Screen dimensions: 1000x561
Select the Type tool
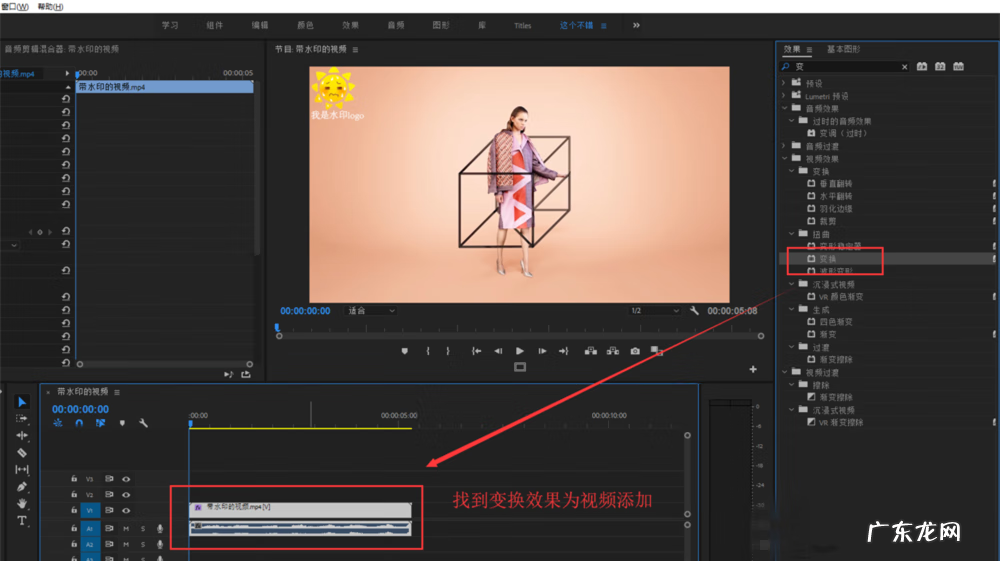[22, 521]
